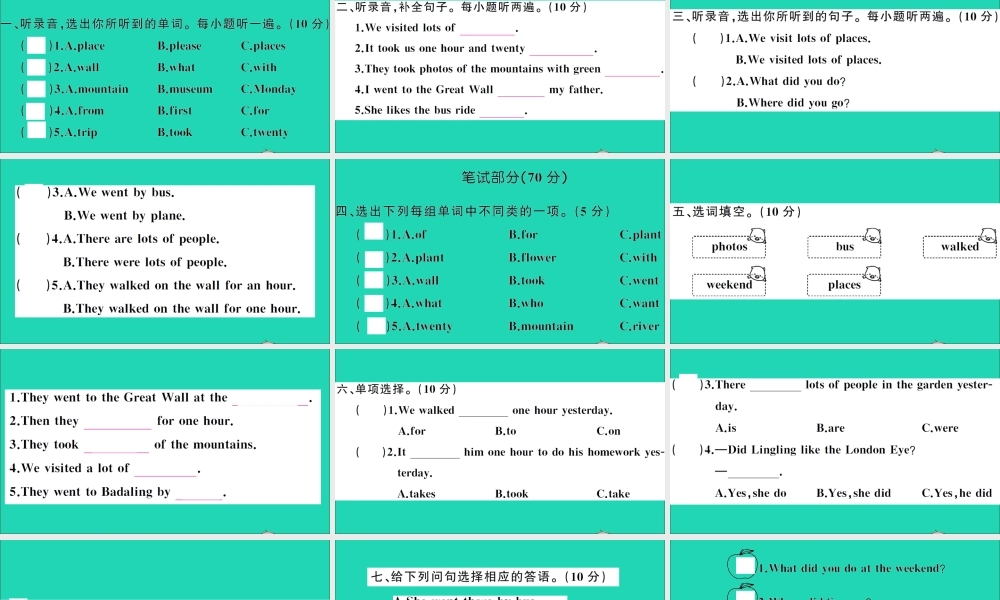The width and height of the screenshot is (1000, 600).
Task: Click the answer box for question 2 A.plant
Action: 374,258
